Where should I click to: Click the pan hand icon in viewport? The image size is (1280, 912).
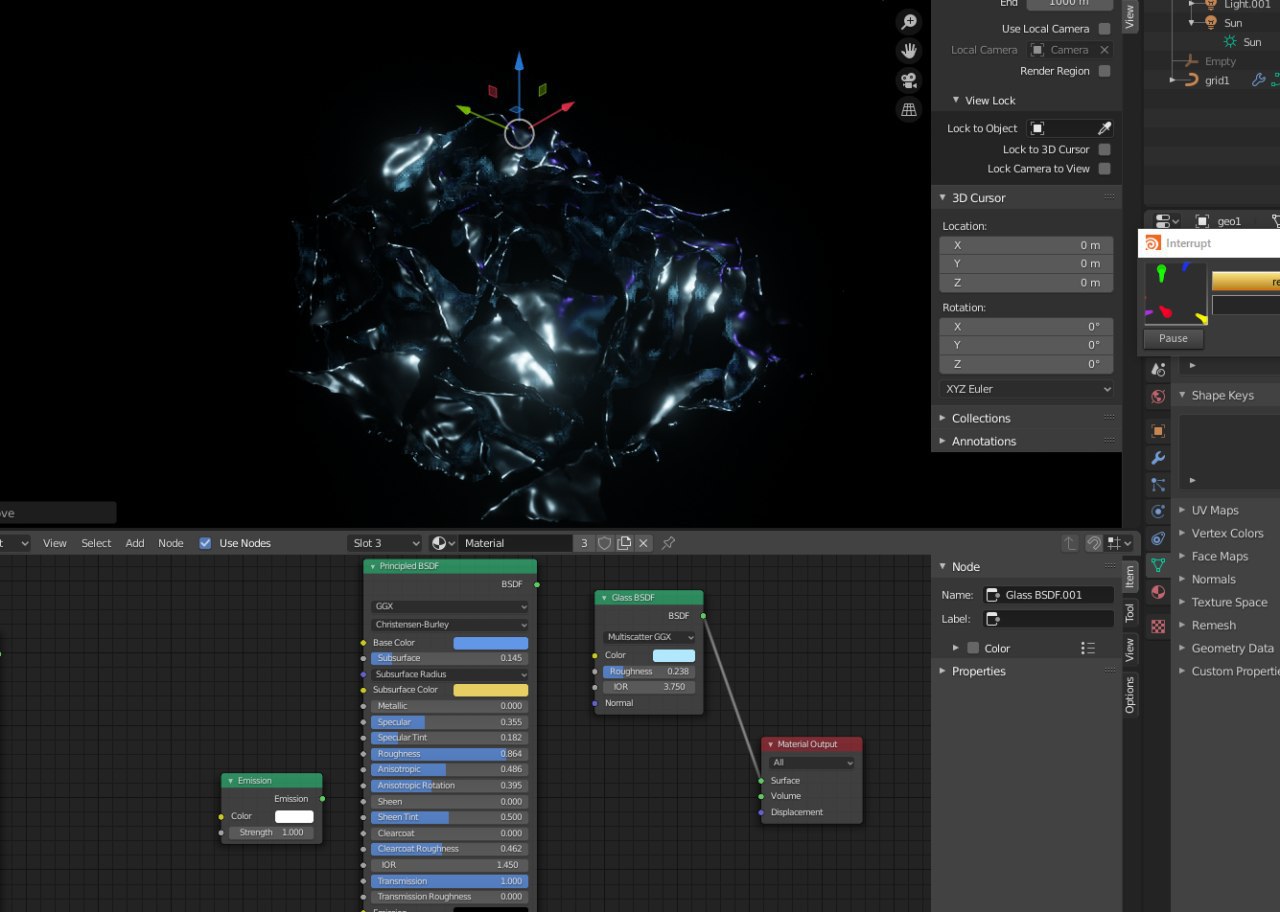[909, 50]
